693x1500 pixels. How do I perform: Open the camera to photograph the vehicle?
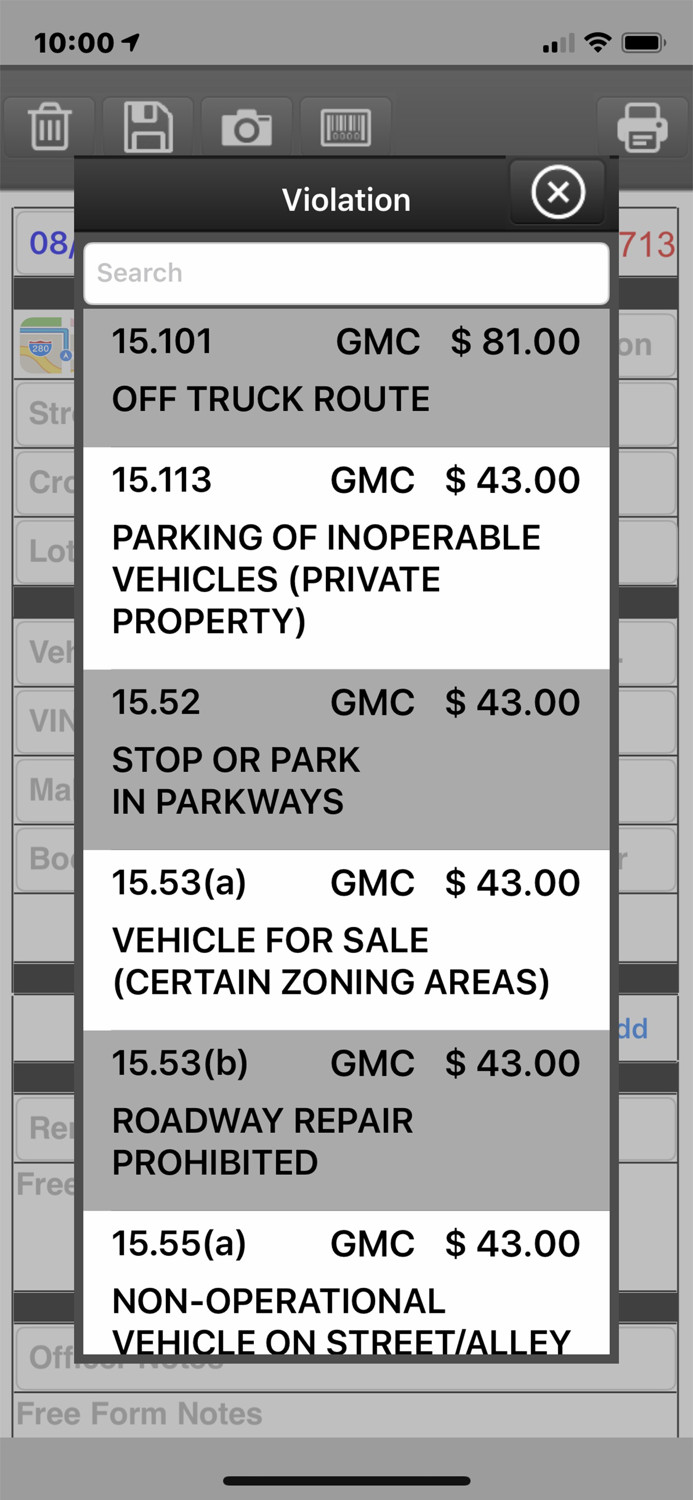point(246,127)
